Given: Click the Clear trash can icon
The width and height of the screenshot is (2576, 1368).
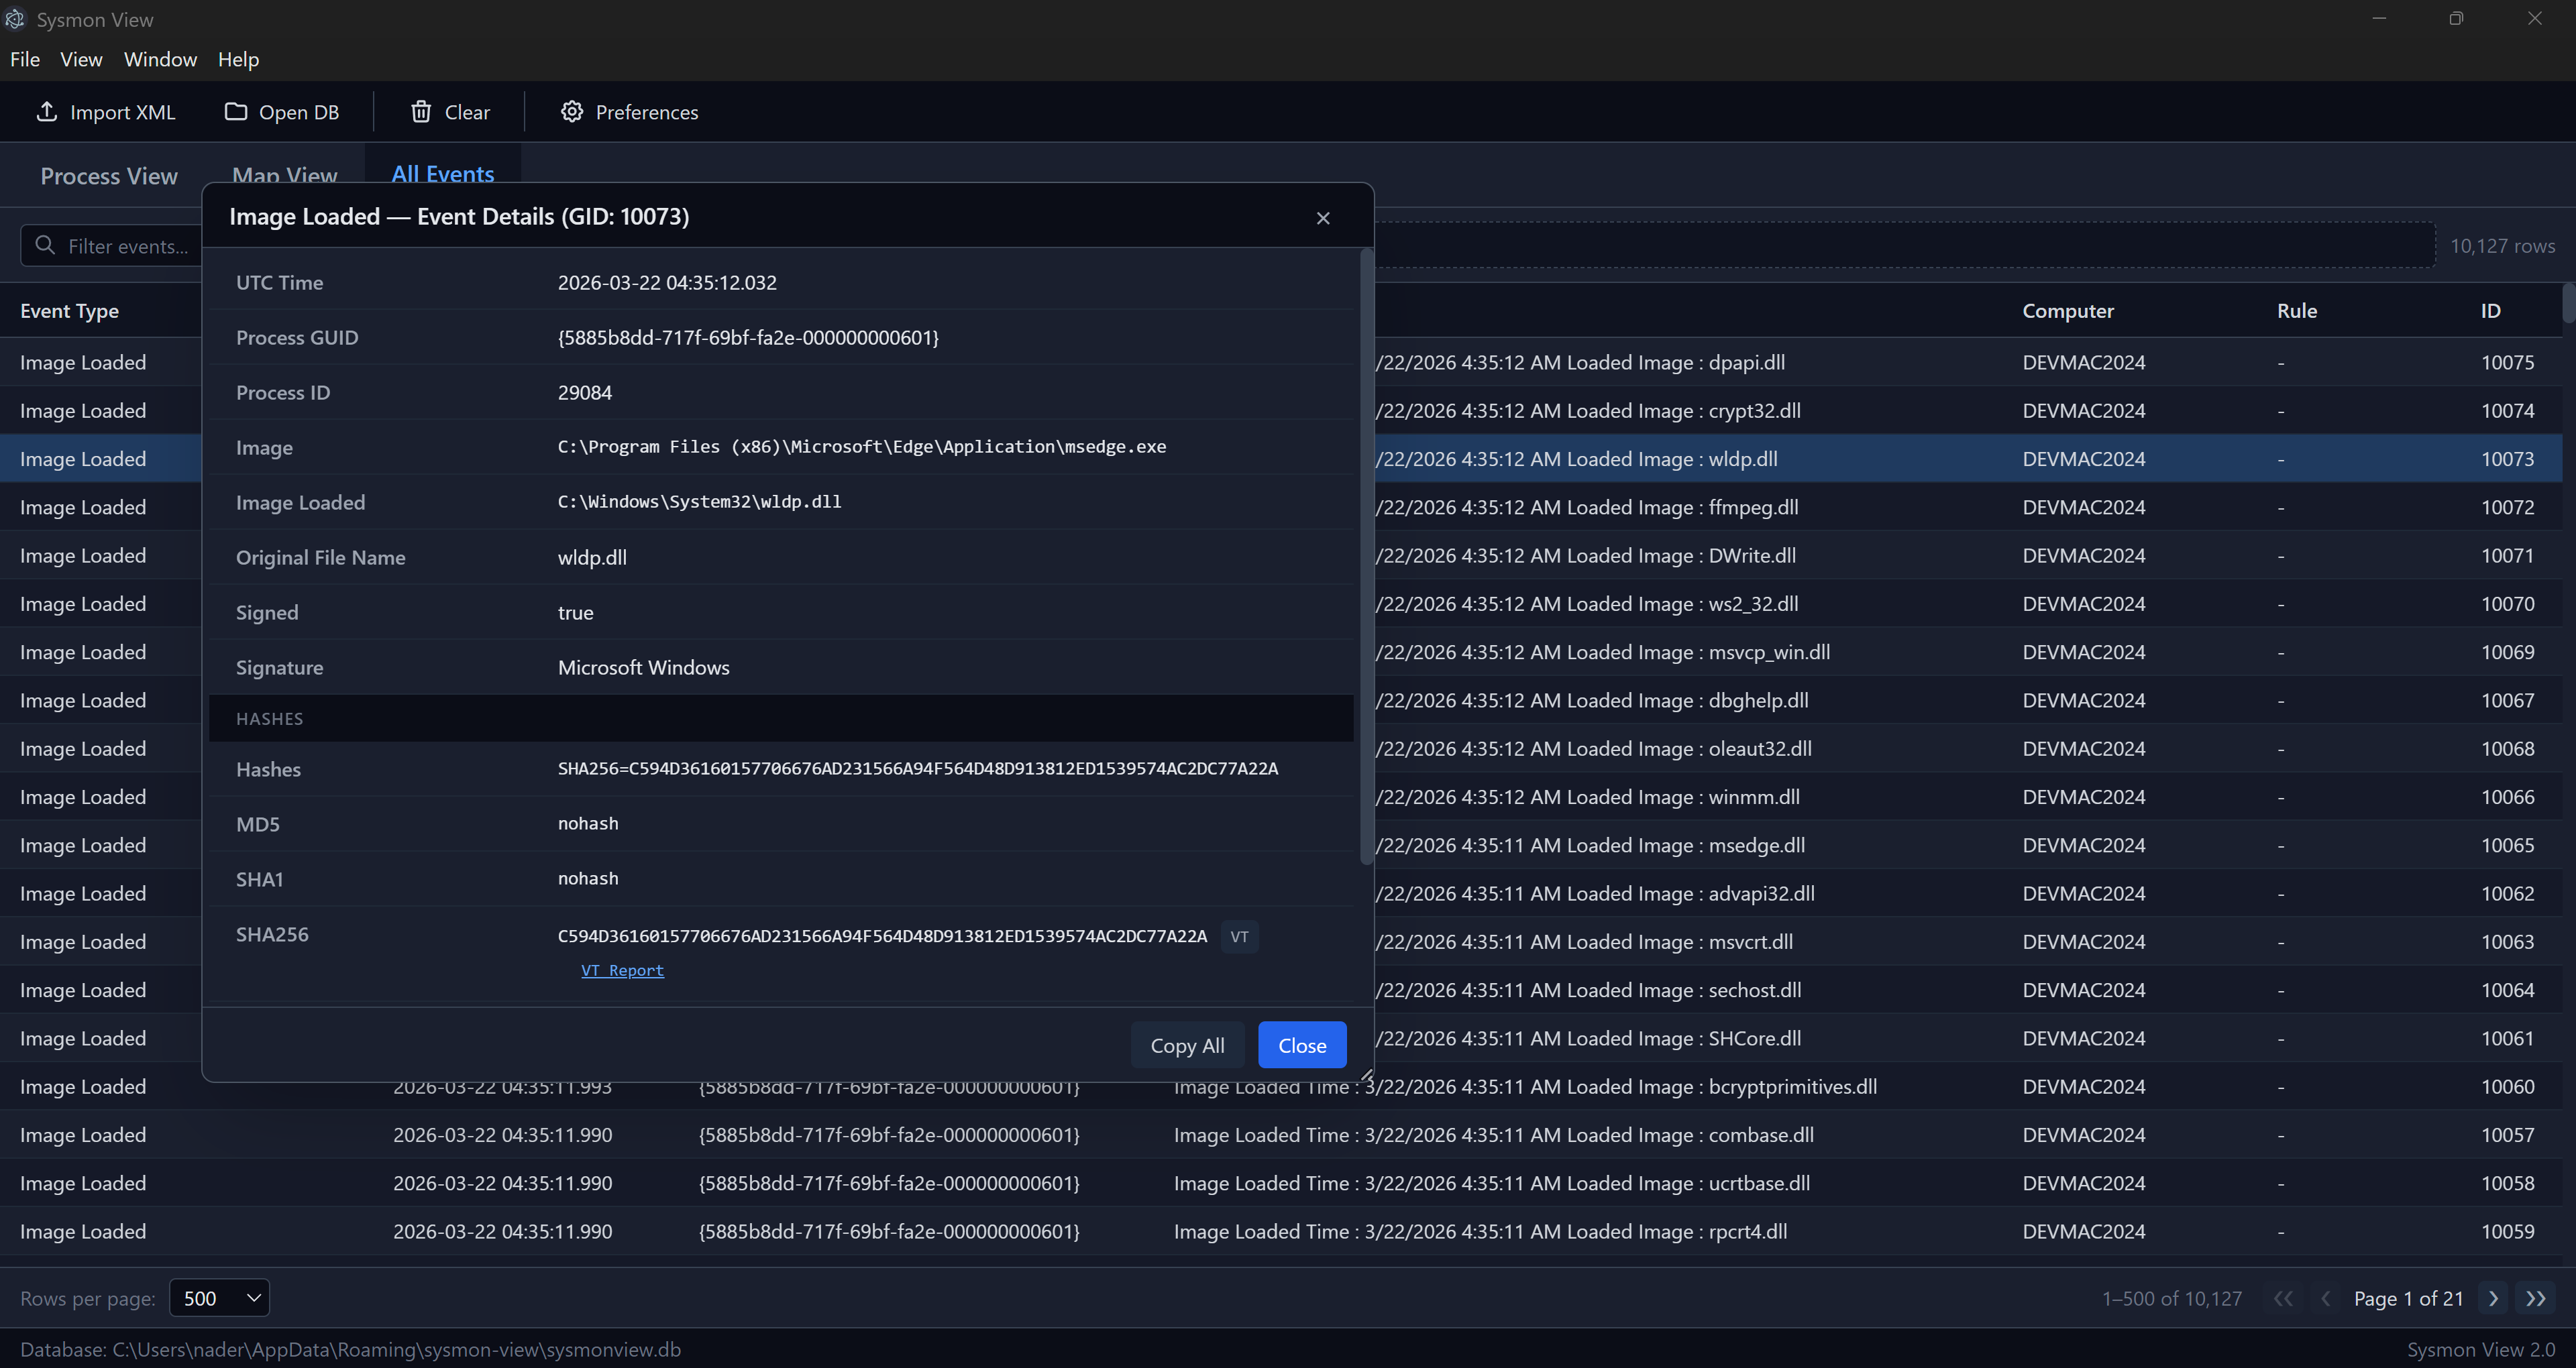Looking at the screenshot, I should [x=421, y=111].
